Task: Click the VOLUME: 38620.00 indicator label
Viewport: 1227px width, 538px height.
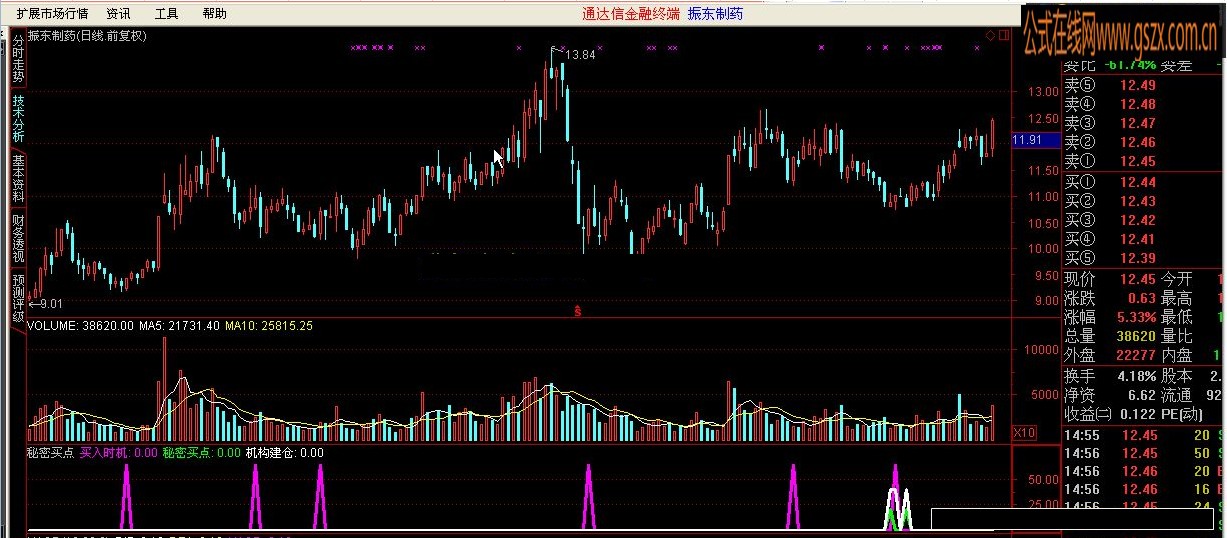Action: (80, 326)
